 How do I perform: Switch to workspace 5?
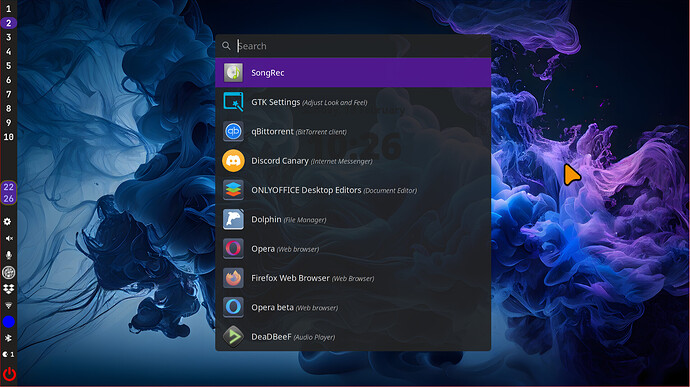click(8, 66)
